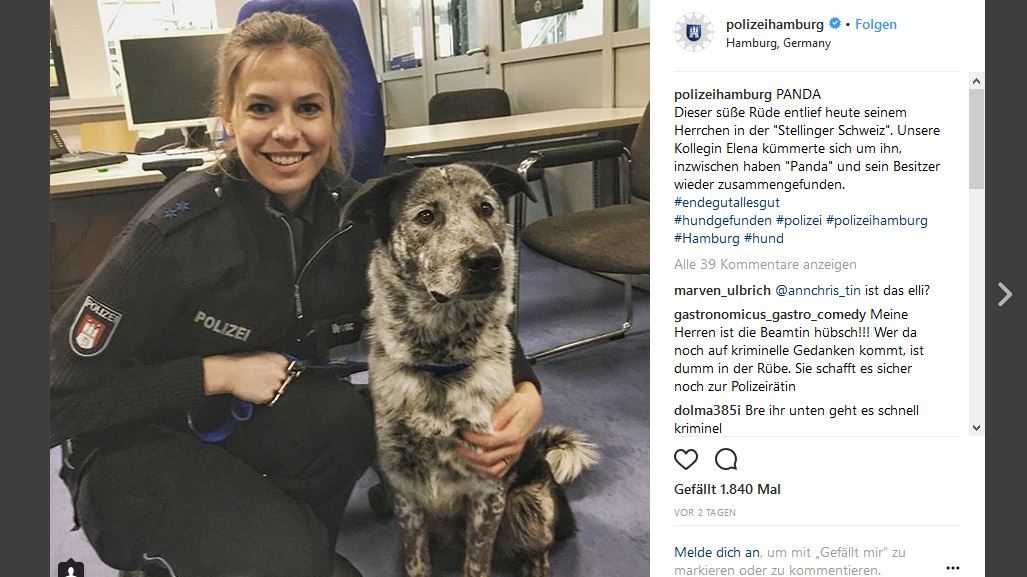Click the comments scrollbar thumb
1027x577 pixels.
(976, 139)
